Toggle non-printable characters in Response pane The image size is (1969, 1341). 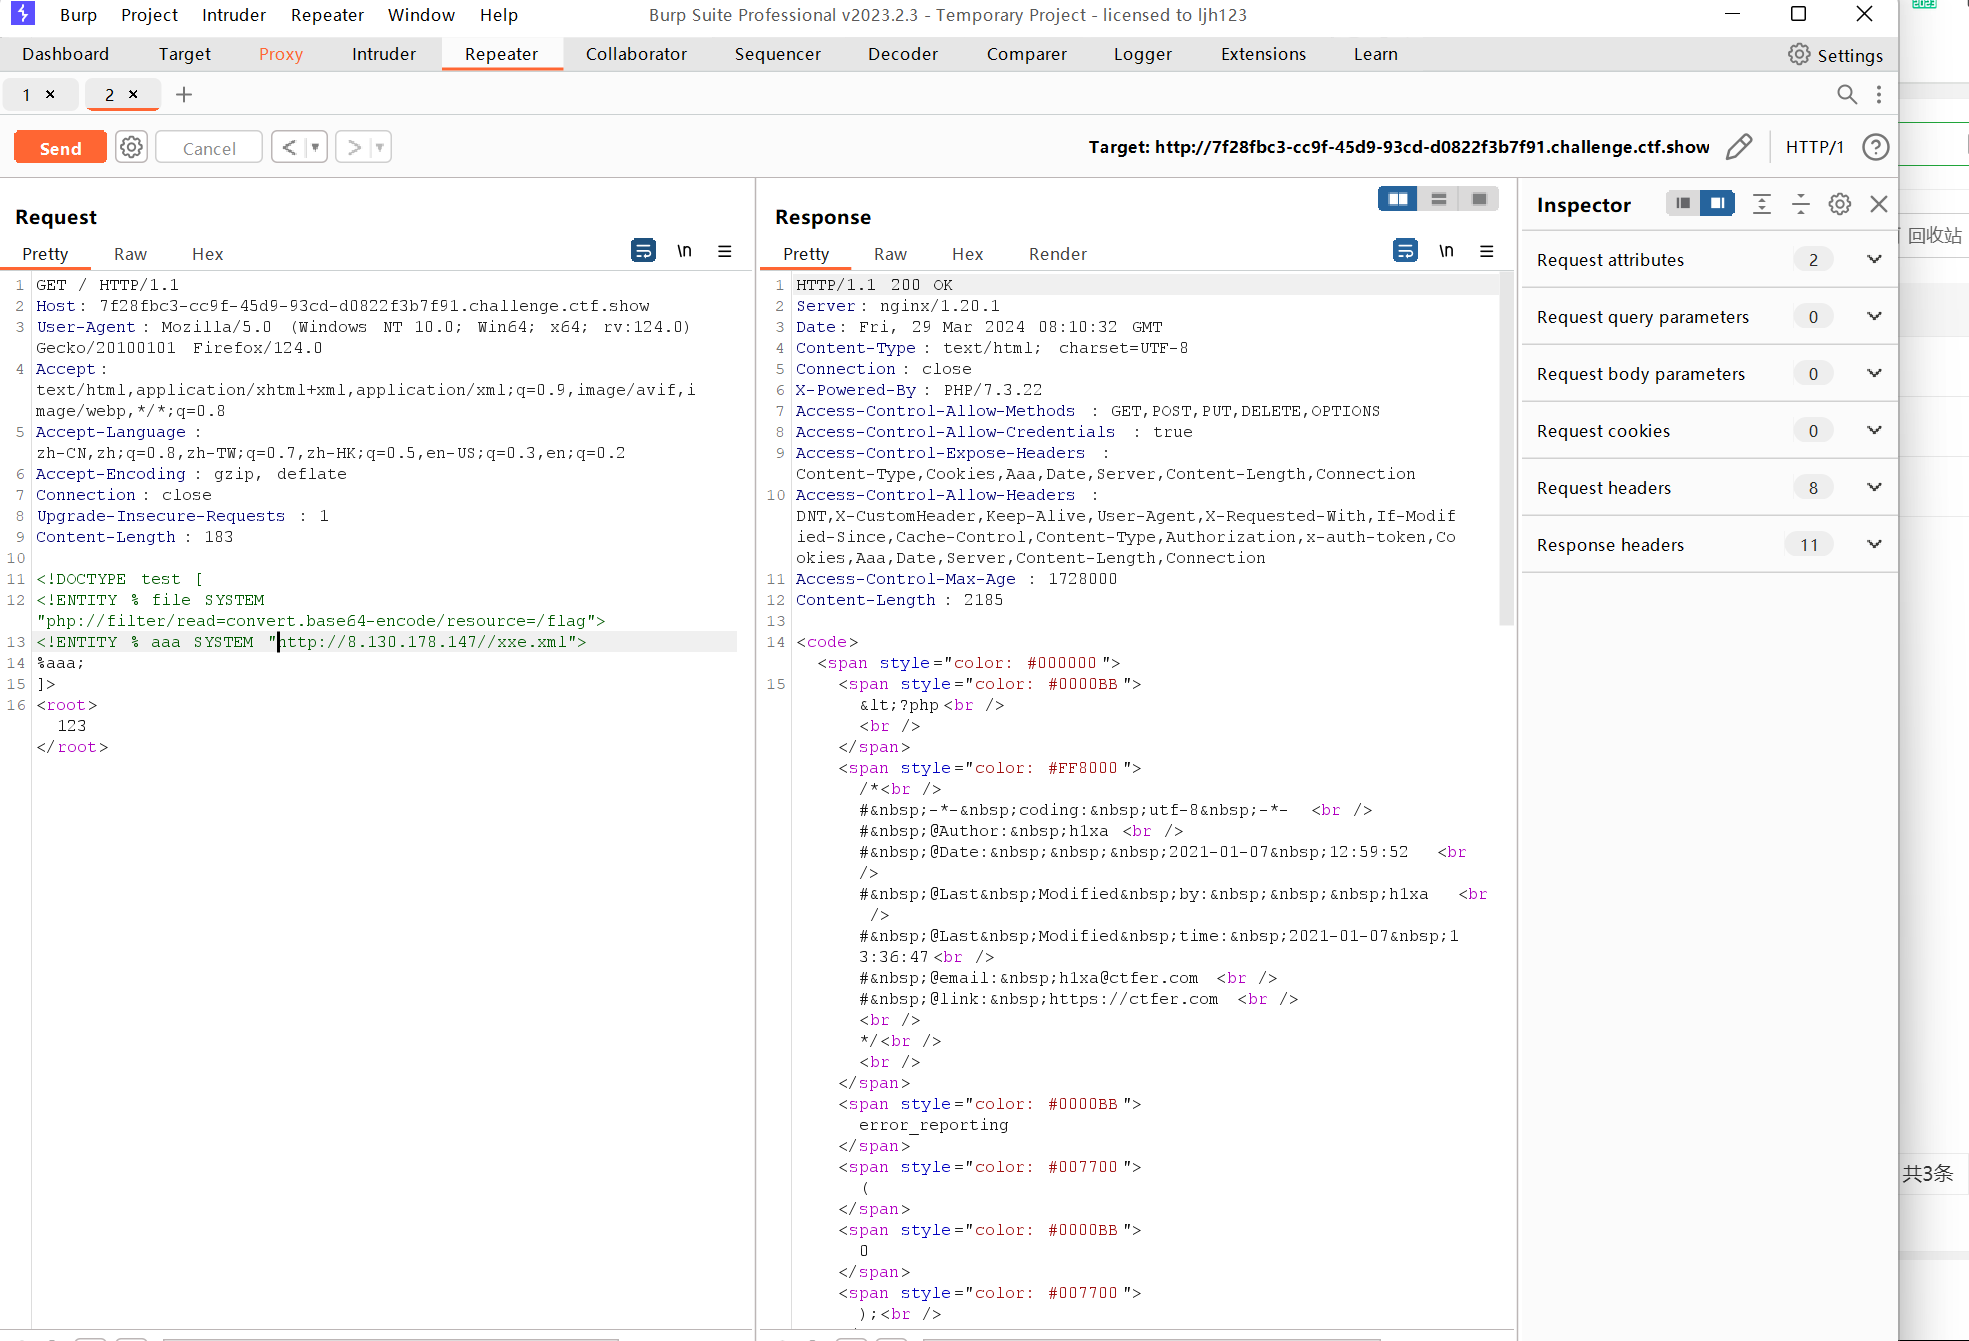click(1446, 250)
